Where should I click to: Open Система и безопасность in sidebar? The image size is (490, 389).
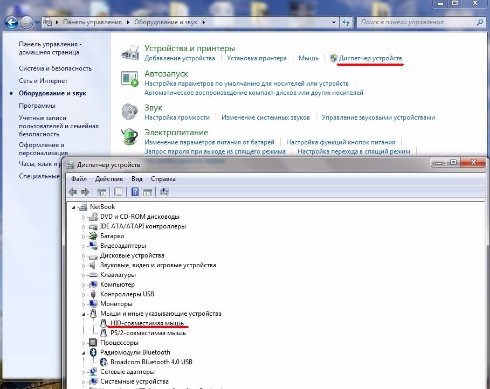(55, 68)
